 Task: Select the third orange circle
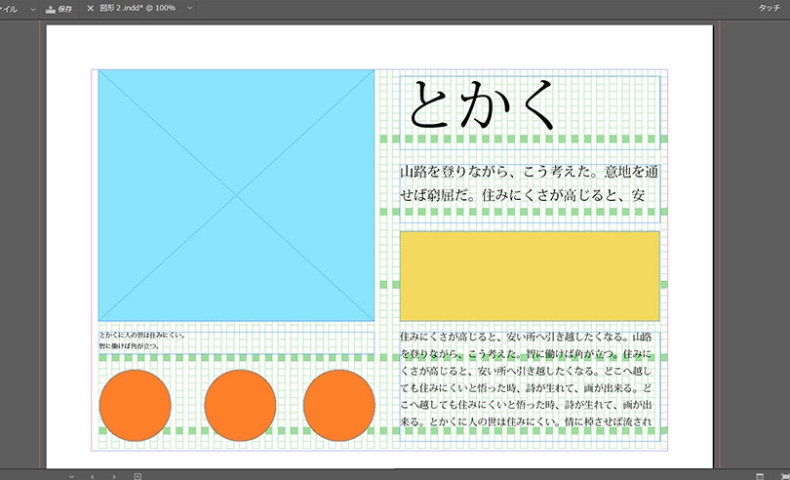[x=339, y=405]
